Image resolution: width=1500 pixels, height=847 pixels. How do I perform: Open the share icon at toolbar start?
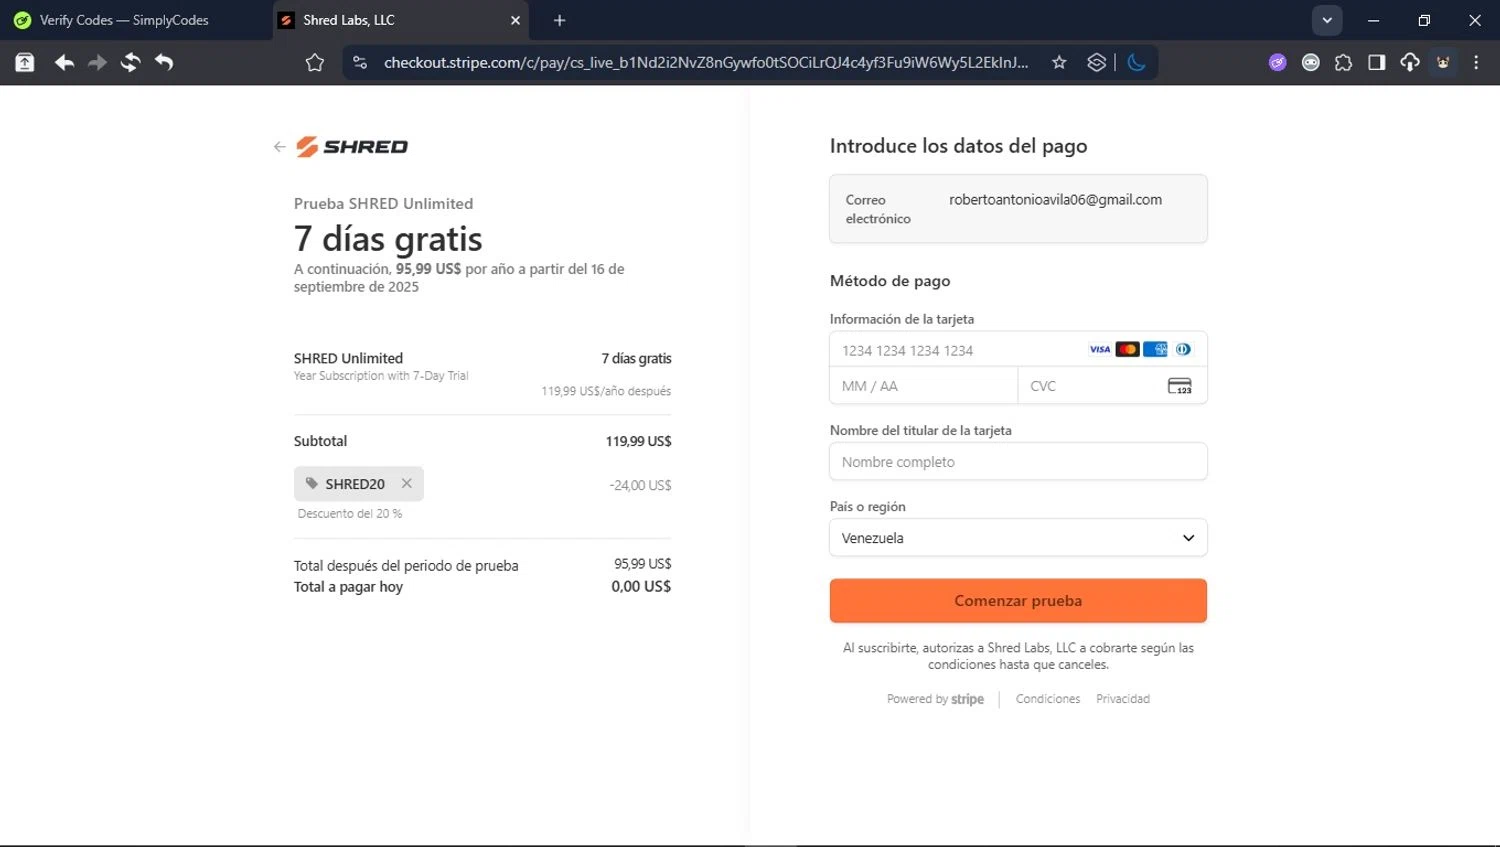[x=25, y=62]
